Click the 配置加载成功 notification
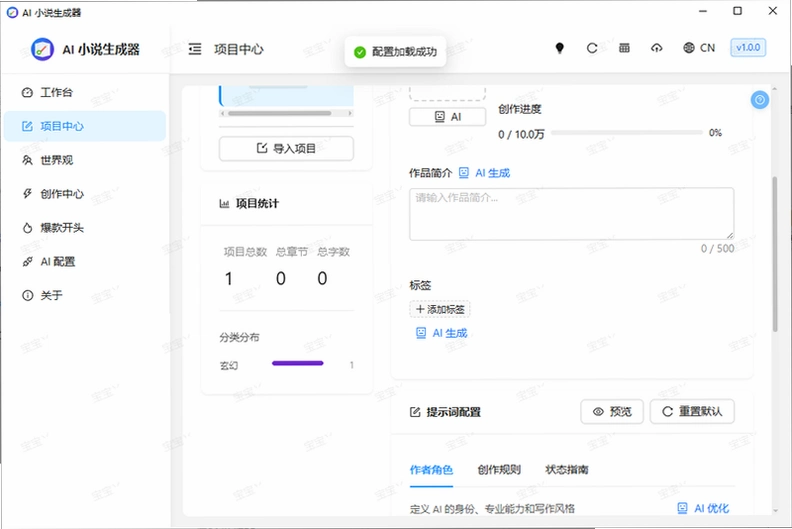This screenshot has width=792, height=529. point(395,52)
